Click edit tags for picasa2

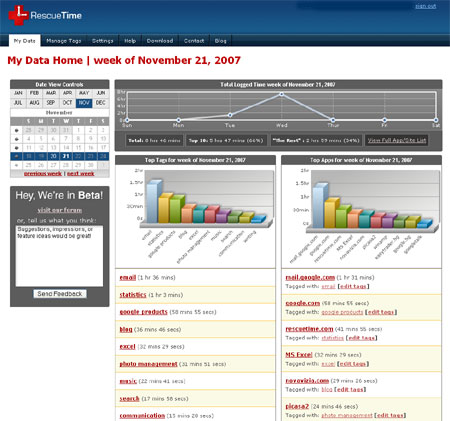pyautogui.click(x=390, y=415)
